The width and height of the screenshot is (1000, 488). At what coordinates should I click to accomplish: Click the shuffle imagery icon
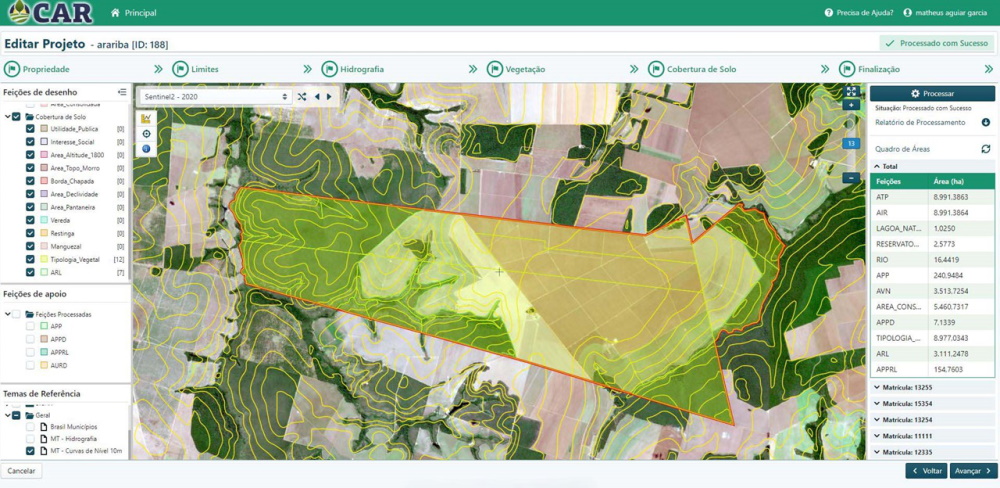pos(302,97)
